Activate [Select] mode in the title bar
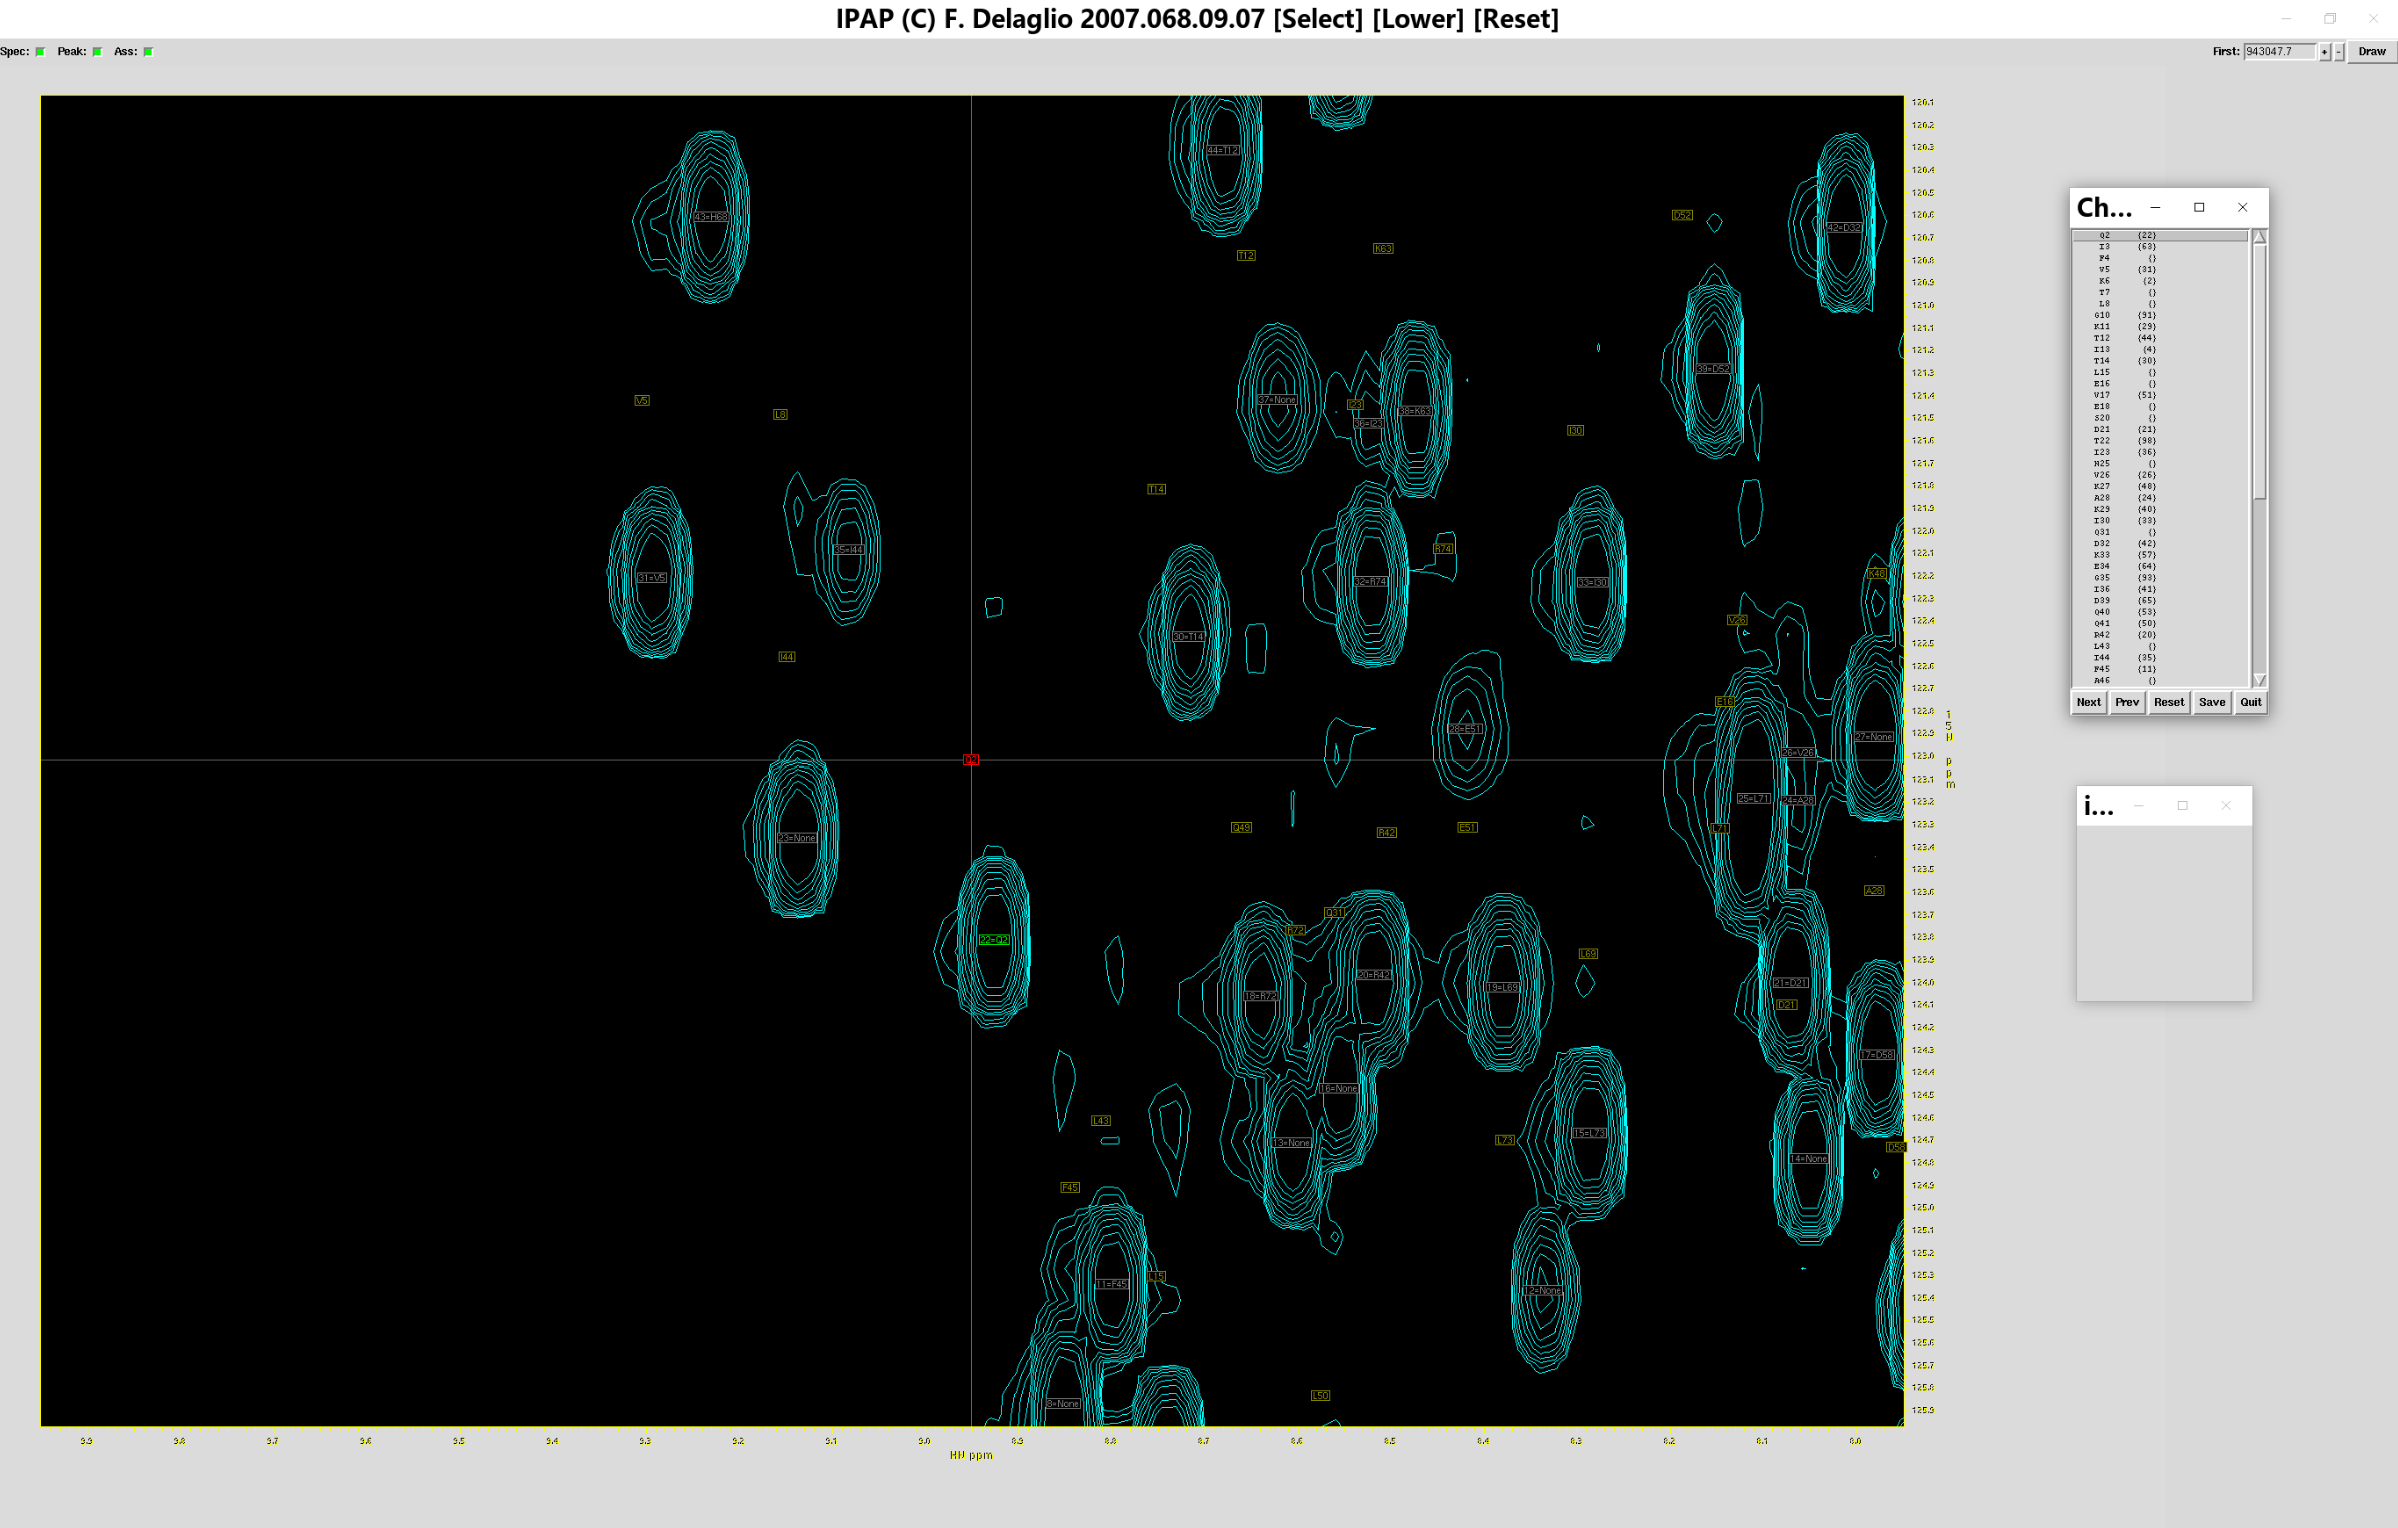2398x1528 pixels. pyautogui.click(x=1318, y=19)
